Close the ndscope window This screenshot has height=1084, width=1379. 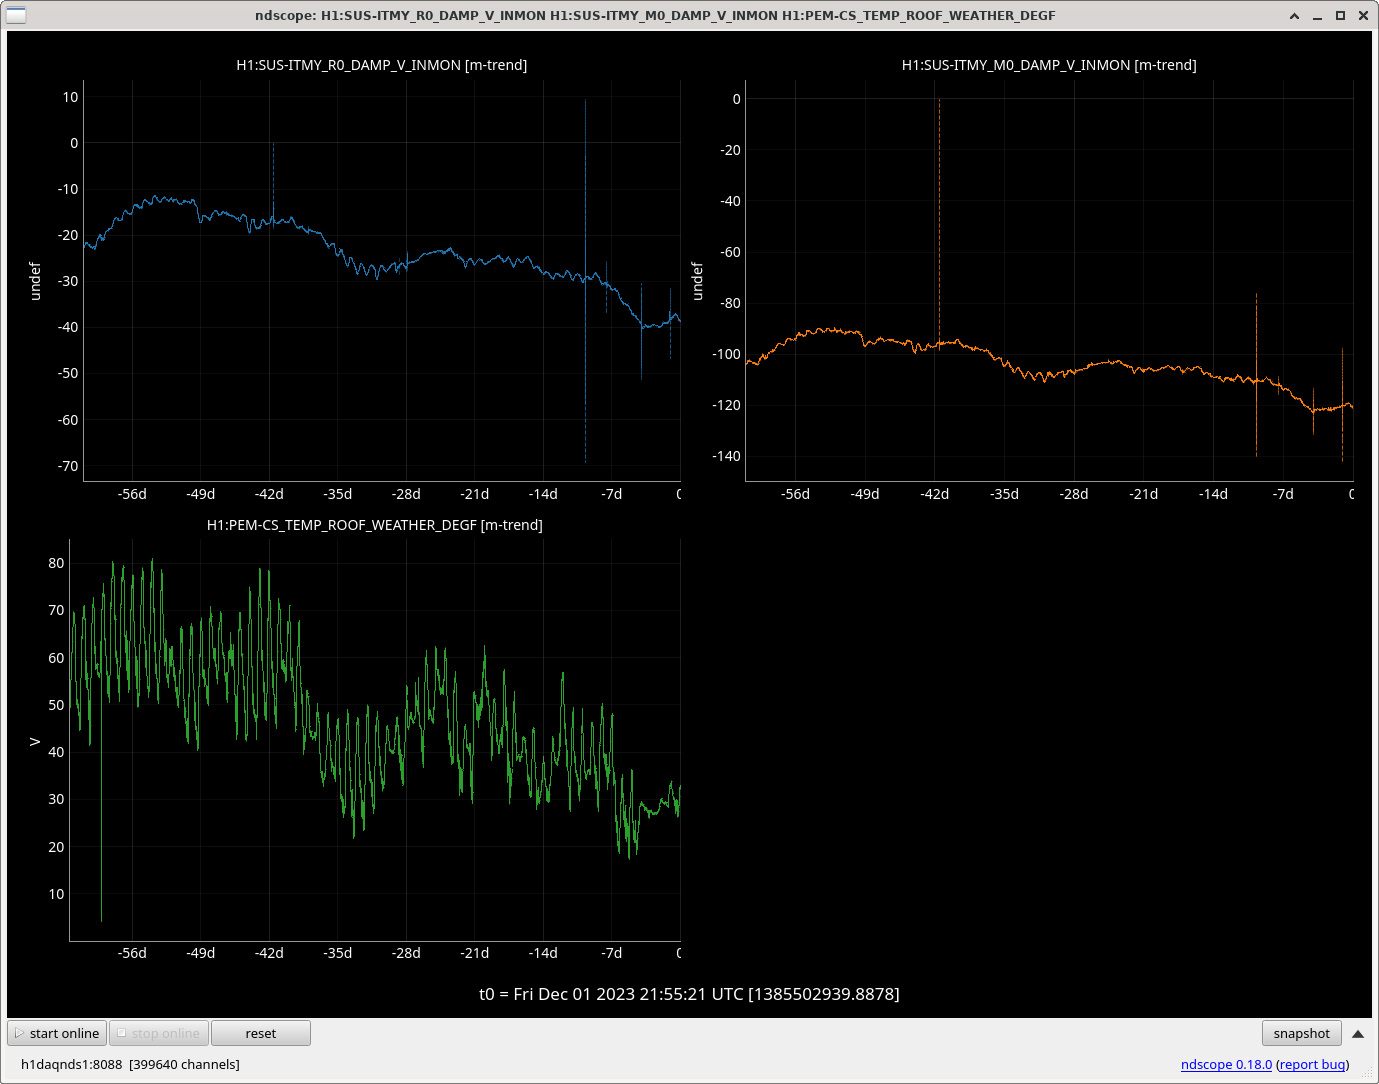tap(1363, 15)
